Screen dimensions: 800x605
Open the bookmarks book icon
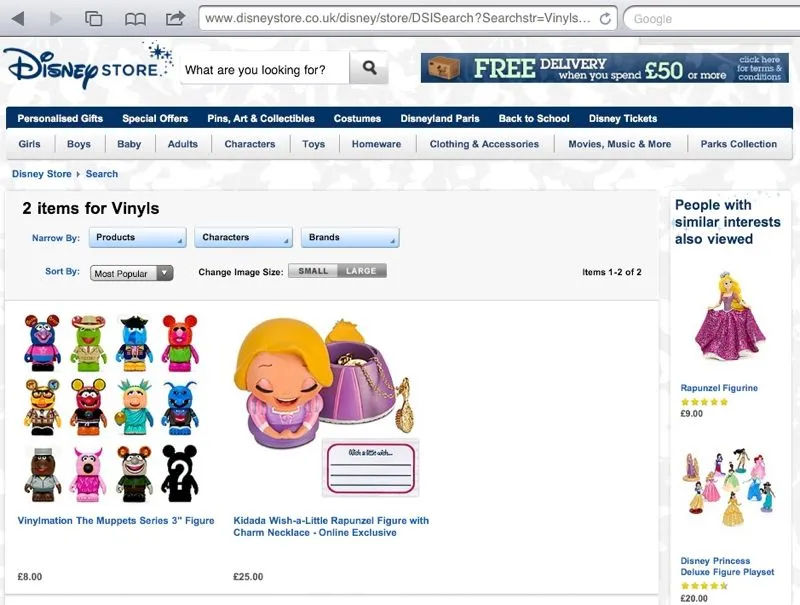click(135, 19)
